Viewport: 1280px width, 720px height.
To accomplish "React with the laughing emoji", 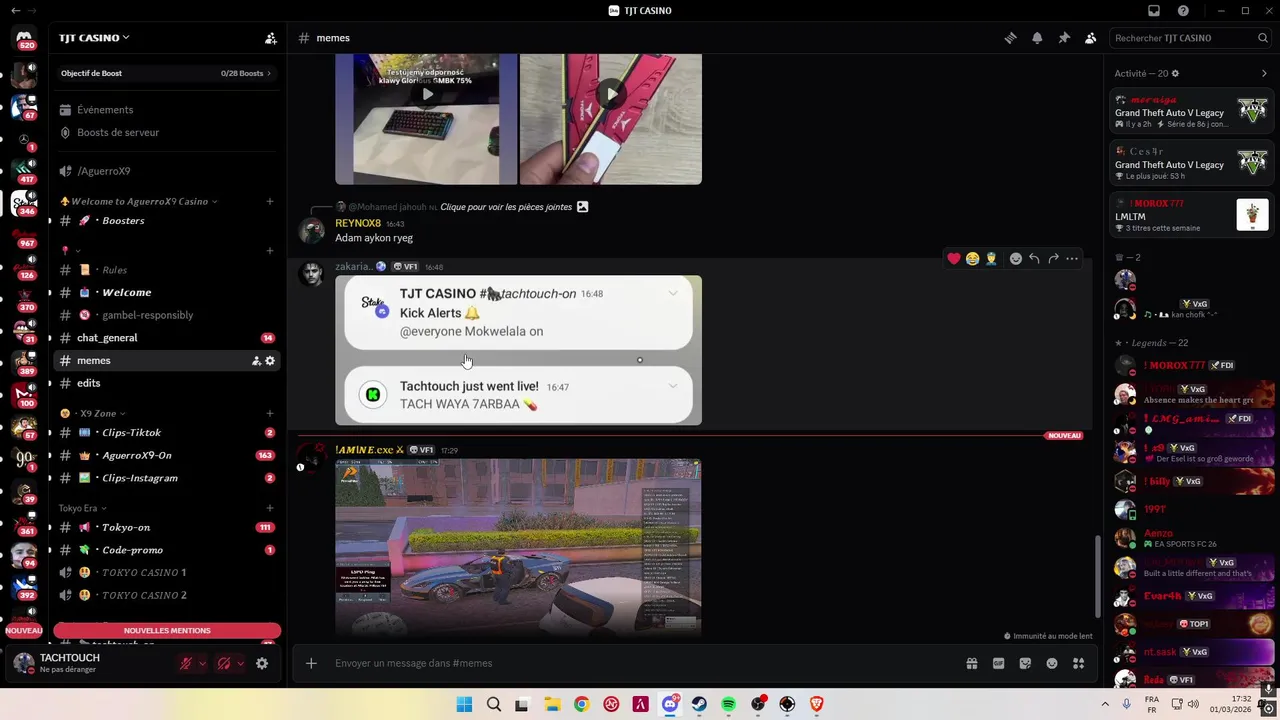I will (972, 259).
